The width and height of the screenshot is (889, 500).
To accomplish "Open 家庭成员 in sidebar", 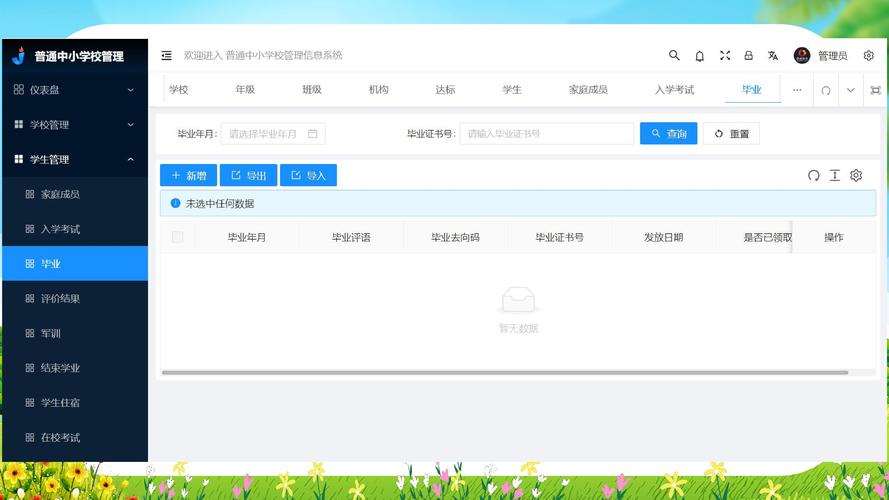I will (75, 194).
